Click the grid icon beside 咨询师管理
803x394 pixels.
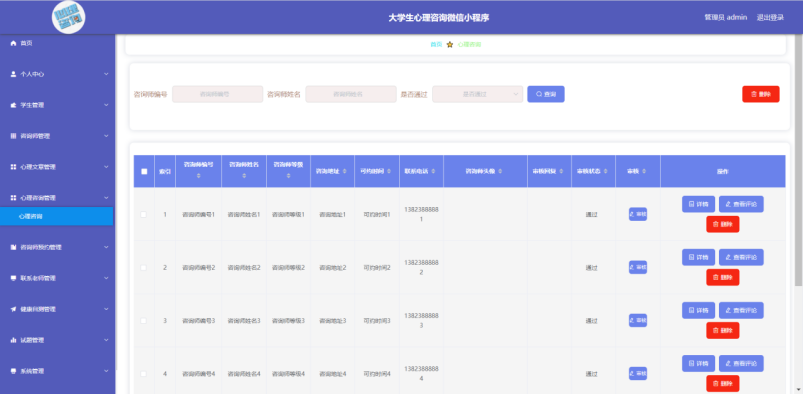13,136
